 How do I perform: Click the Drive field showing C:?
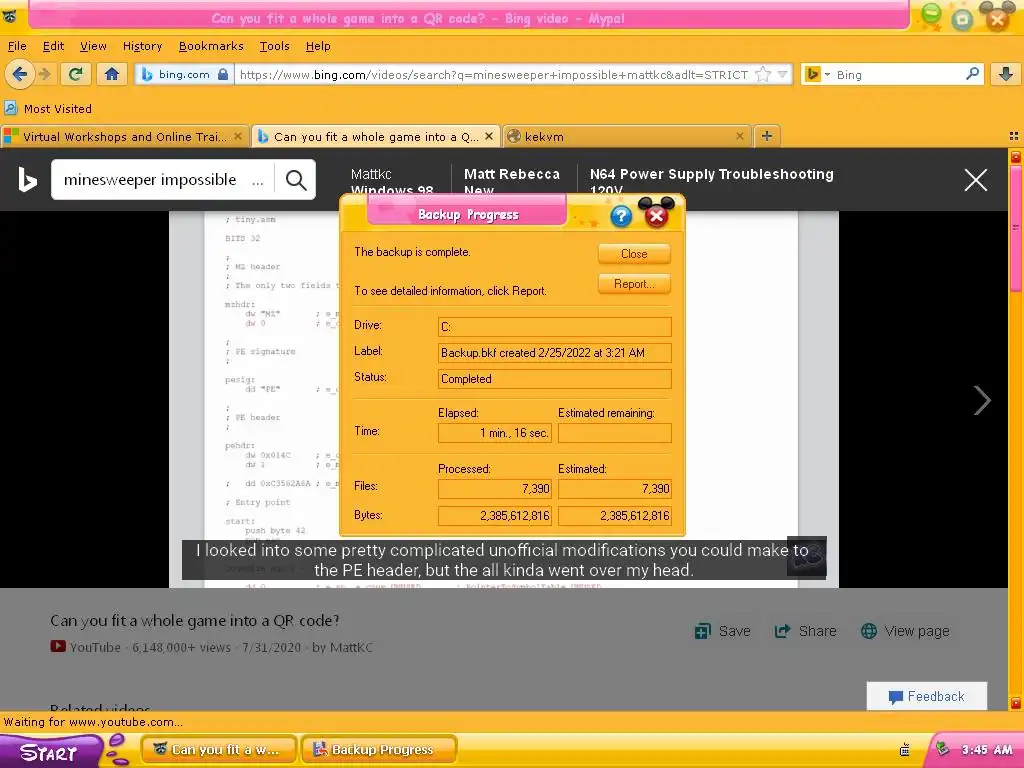554,327
